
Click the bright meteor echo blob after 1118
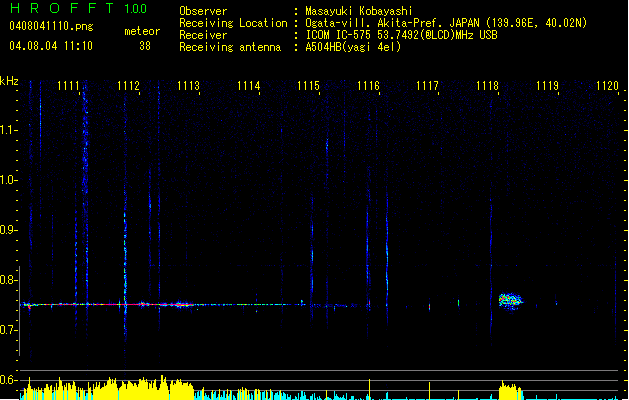[510, 300]
